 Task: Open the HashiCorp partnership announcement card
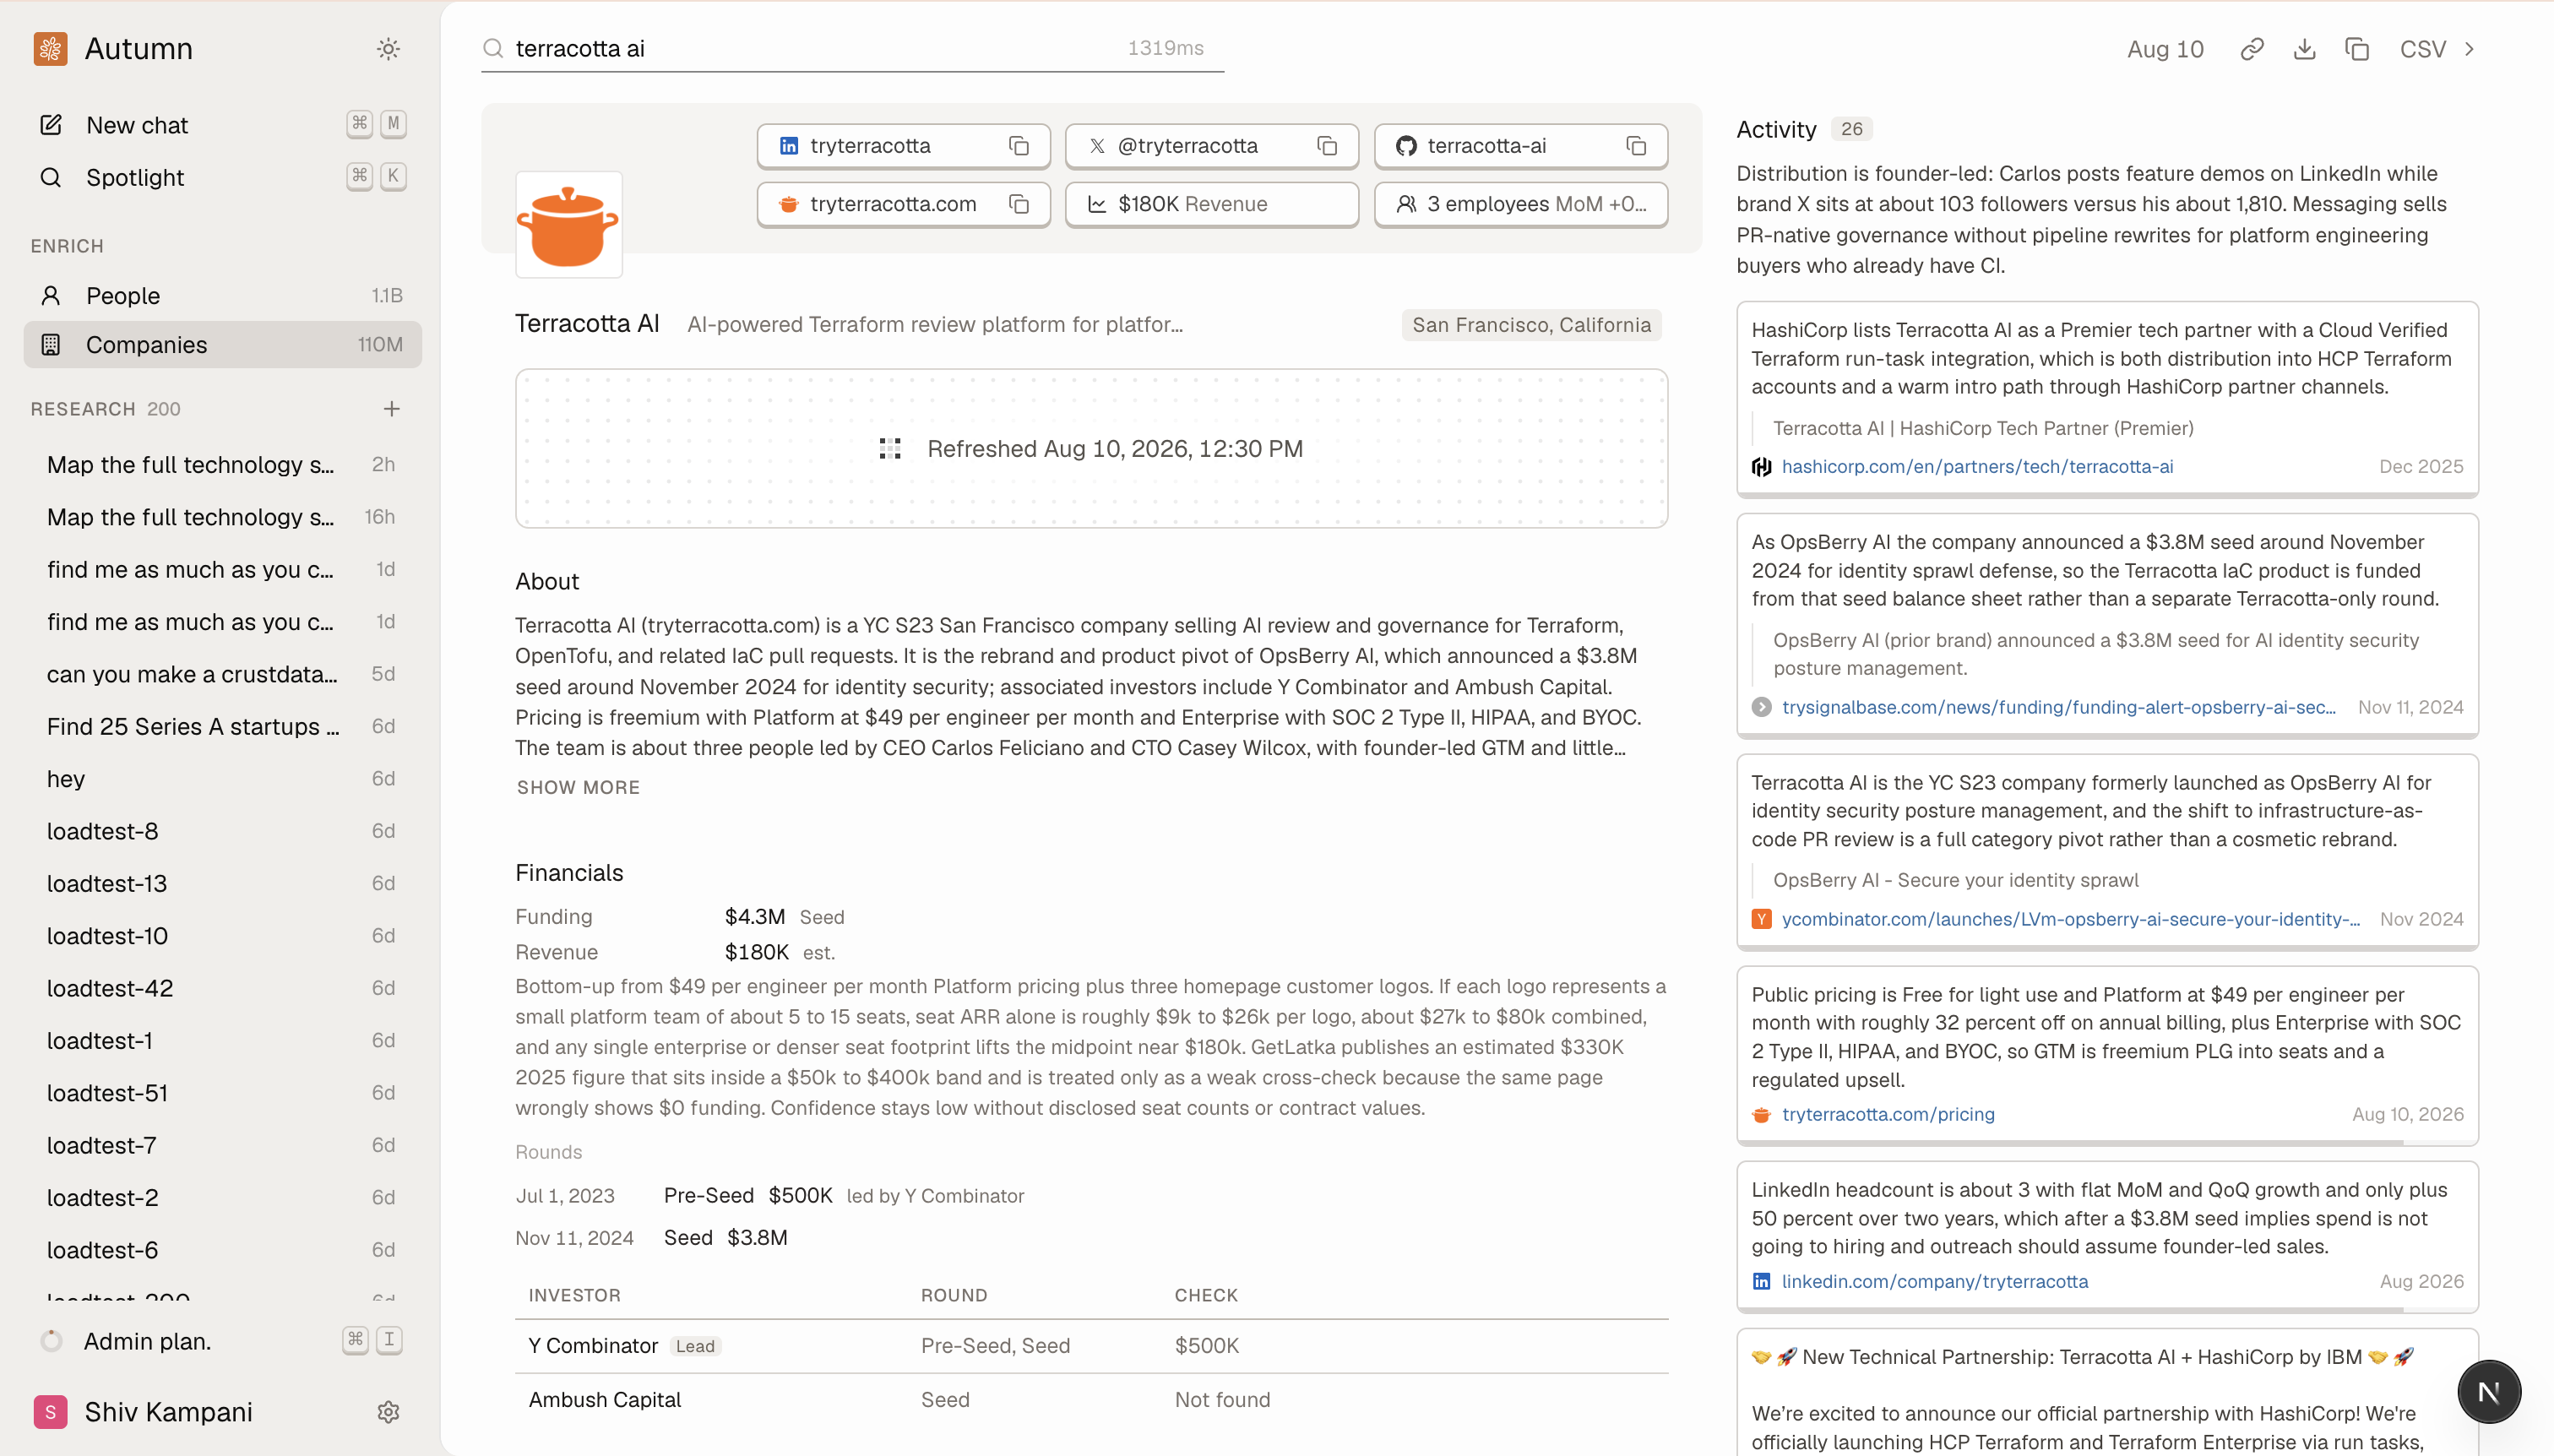[2107, 1392]
